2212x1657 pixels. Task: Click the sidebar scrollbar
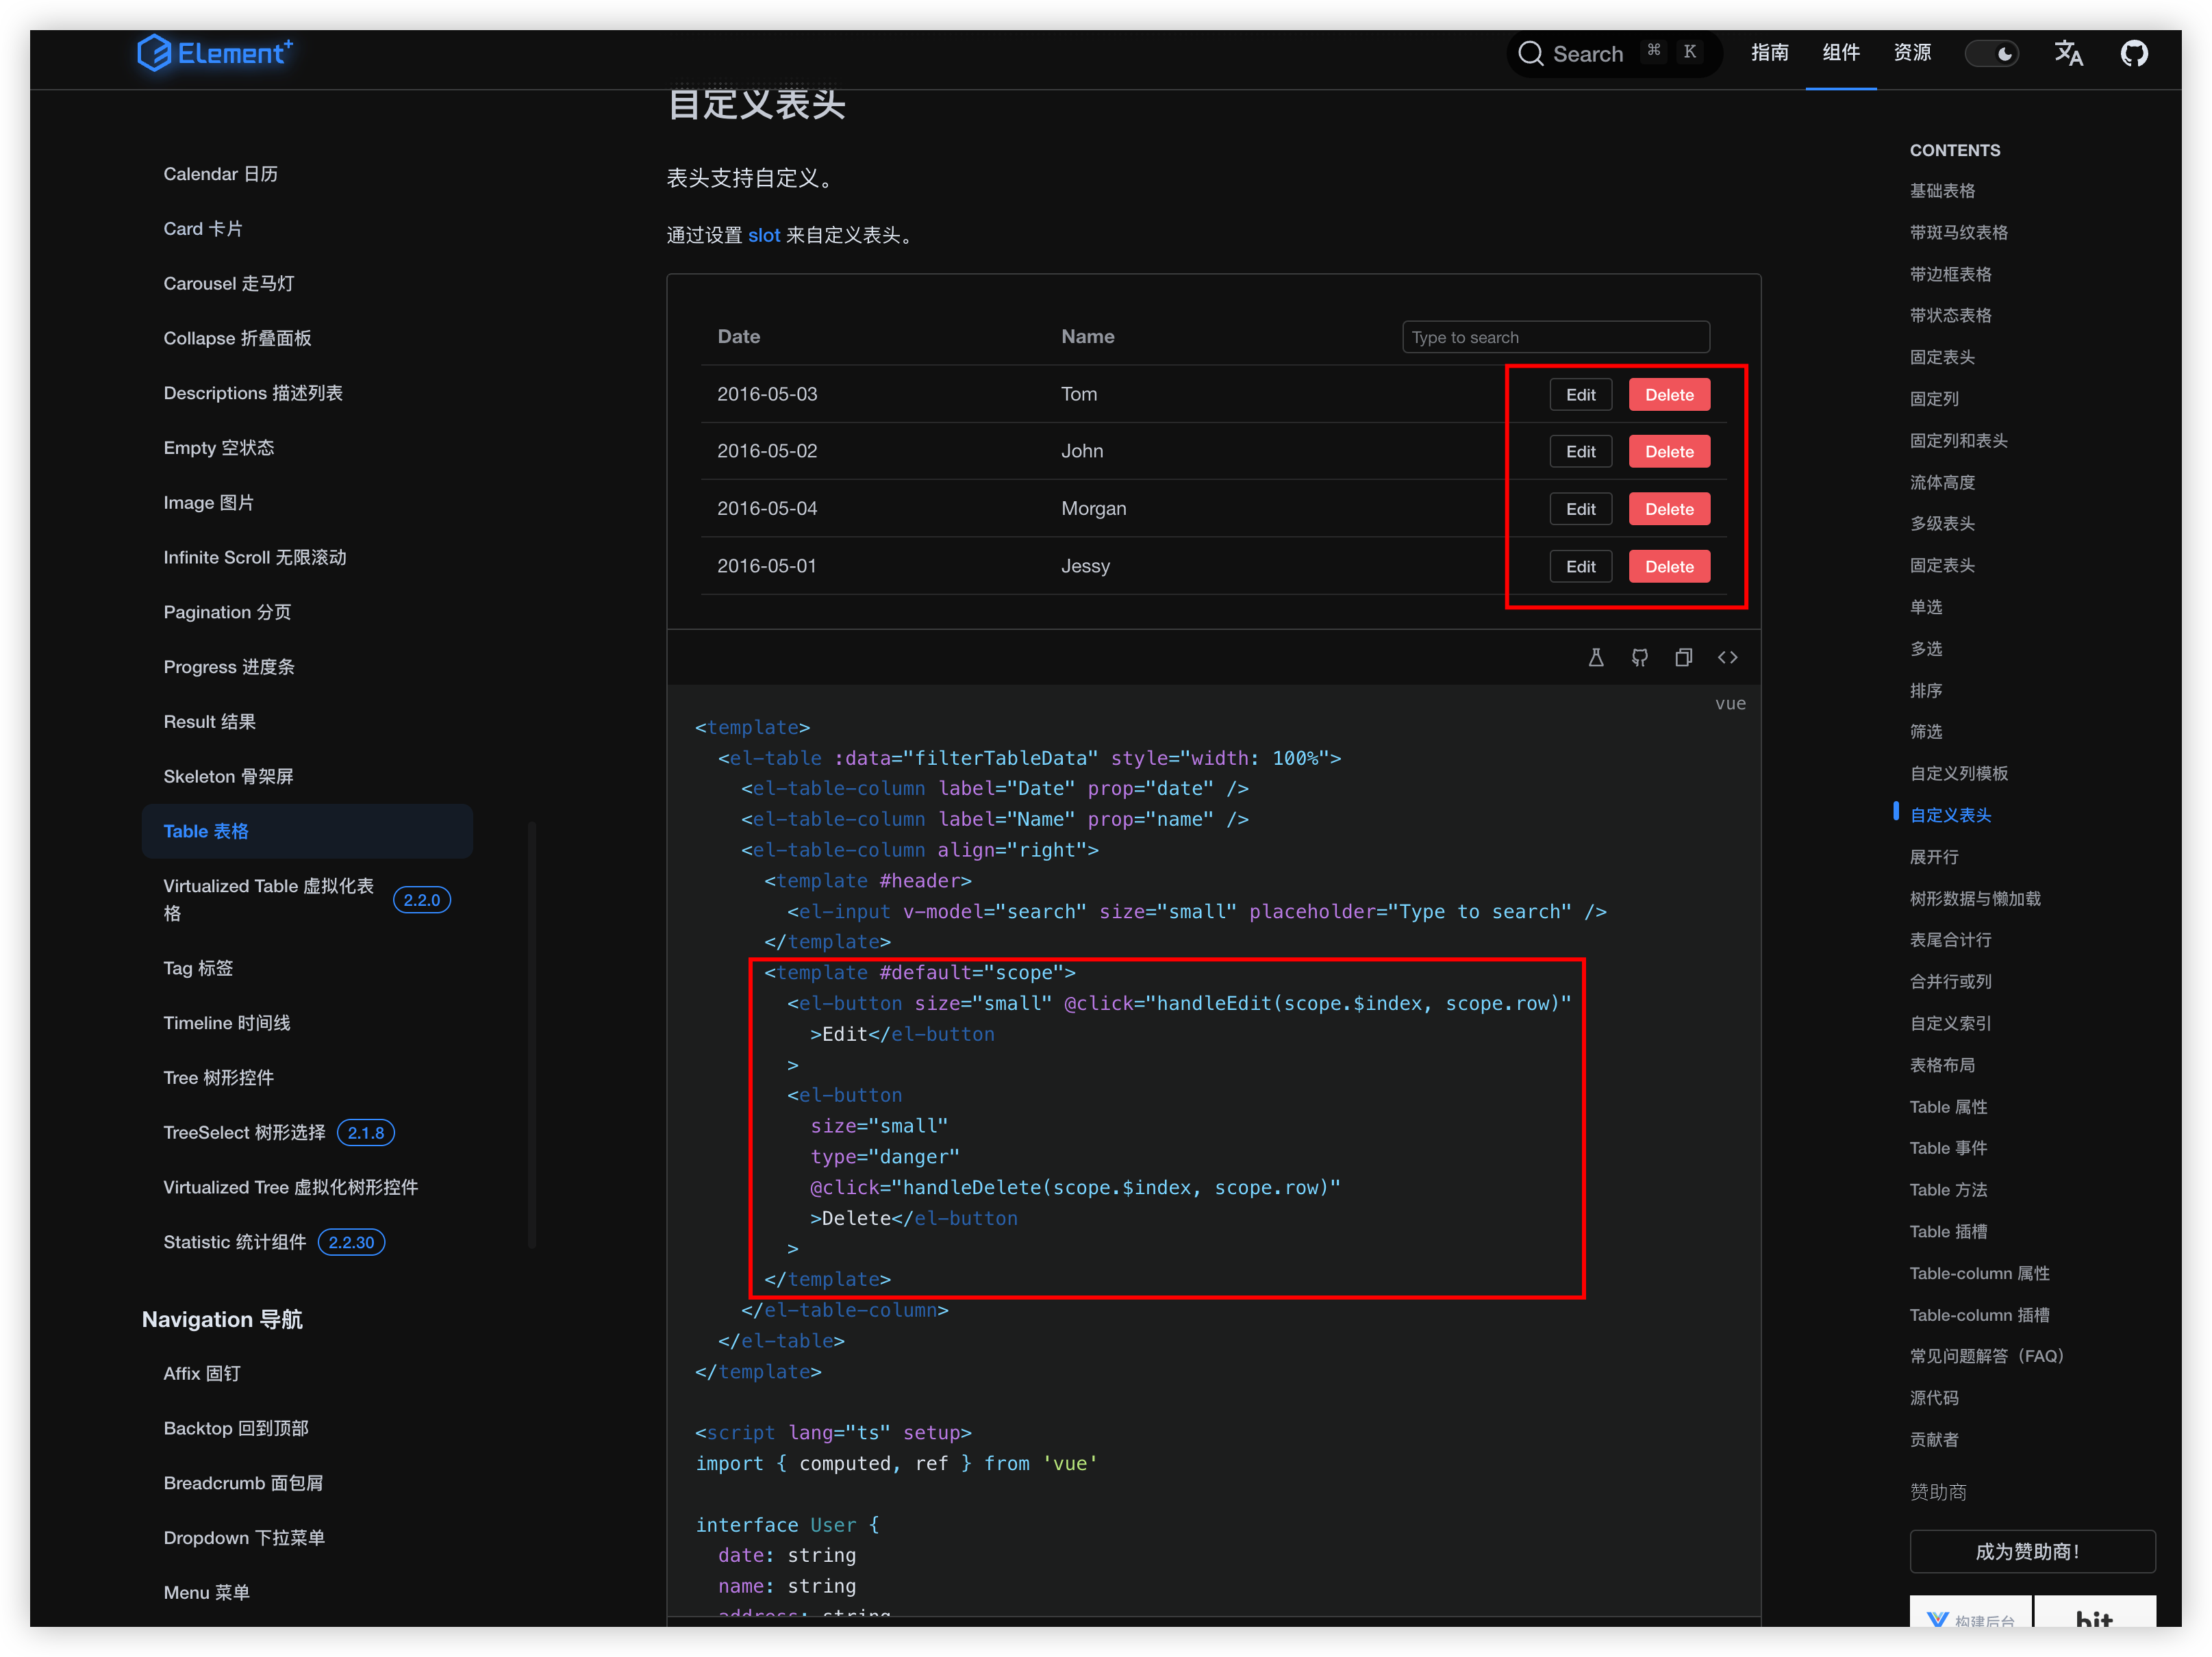[532, 1035]
